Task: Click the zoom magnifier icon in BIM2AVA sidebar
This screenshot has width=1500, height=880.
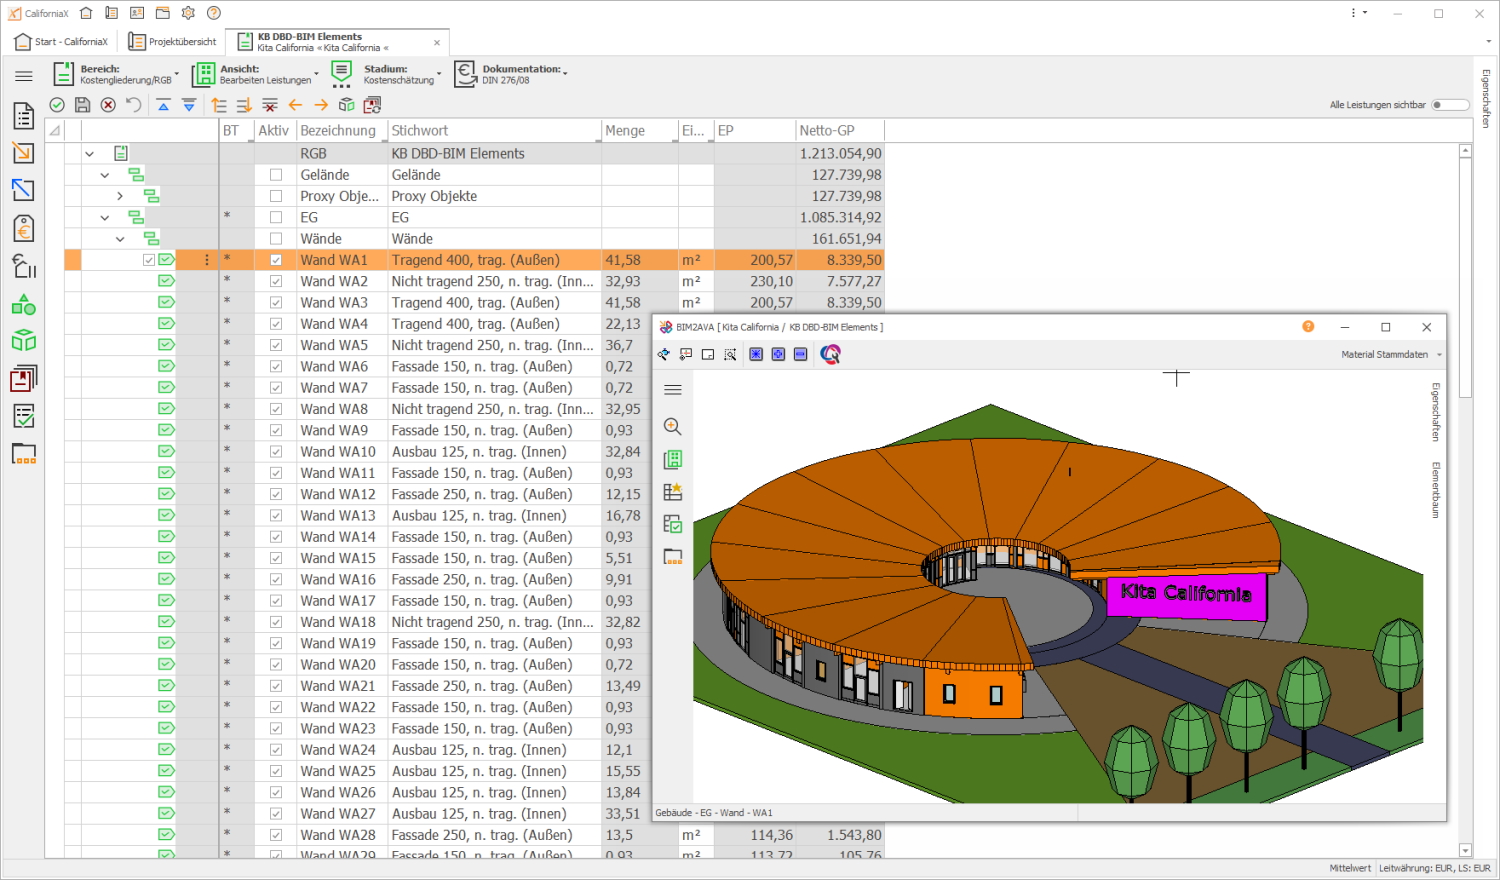Action: pos(673,427)
